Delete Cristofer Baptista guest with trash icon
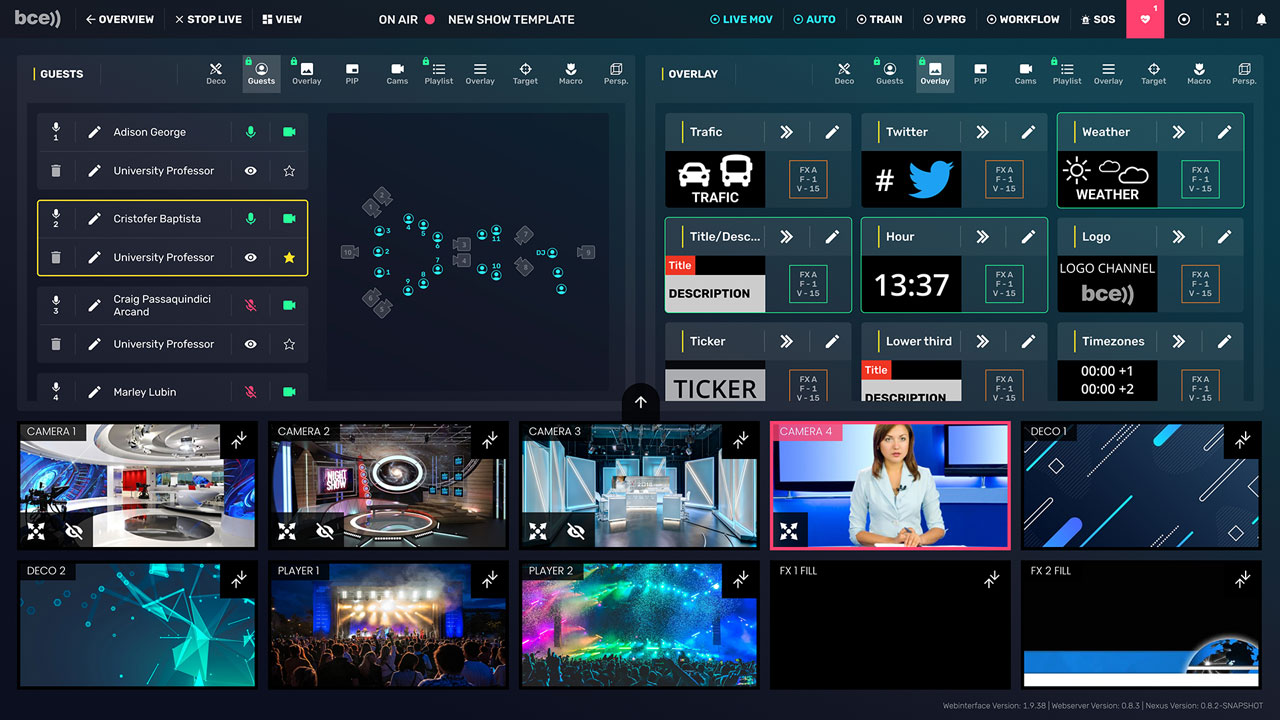Viewport: 1280px width, 720px height. (x=56, y=257)
